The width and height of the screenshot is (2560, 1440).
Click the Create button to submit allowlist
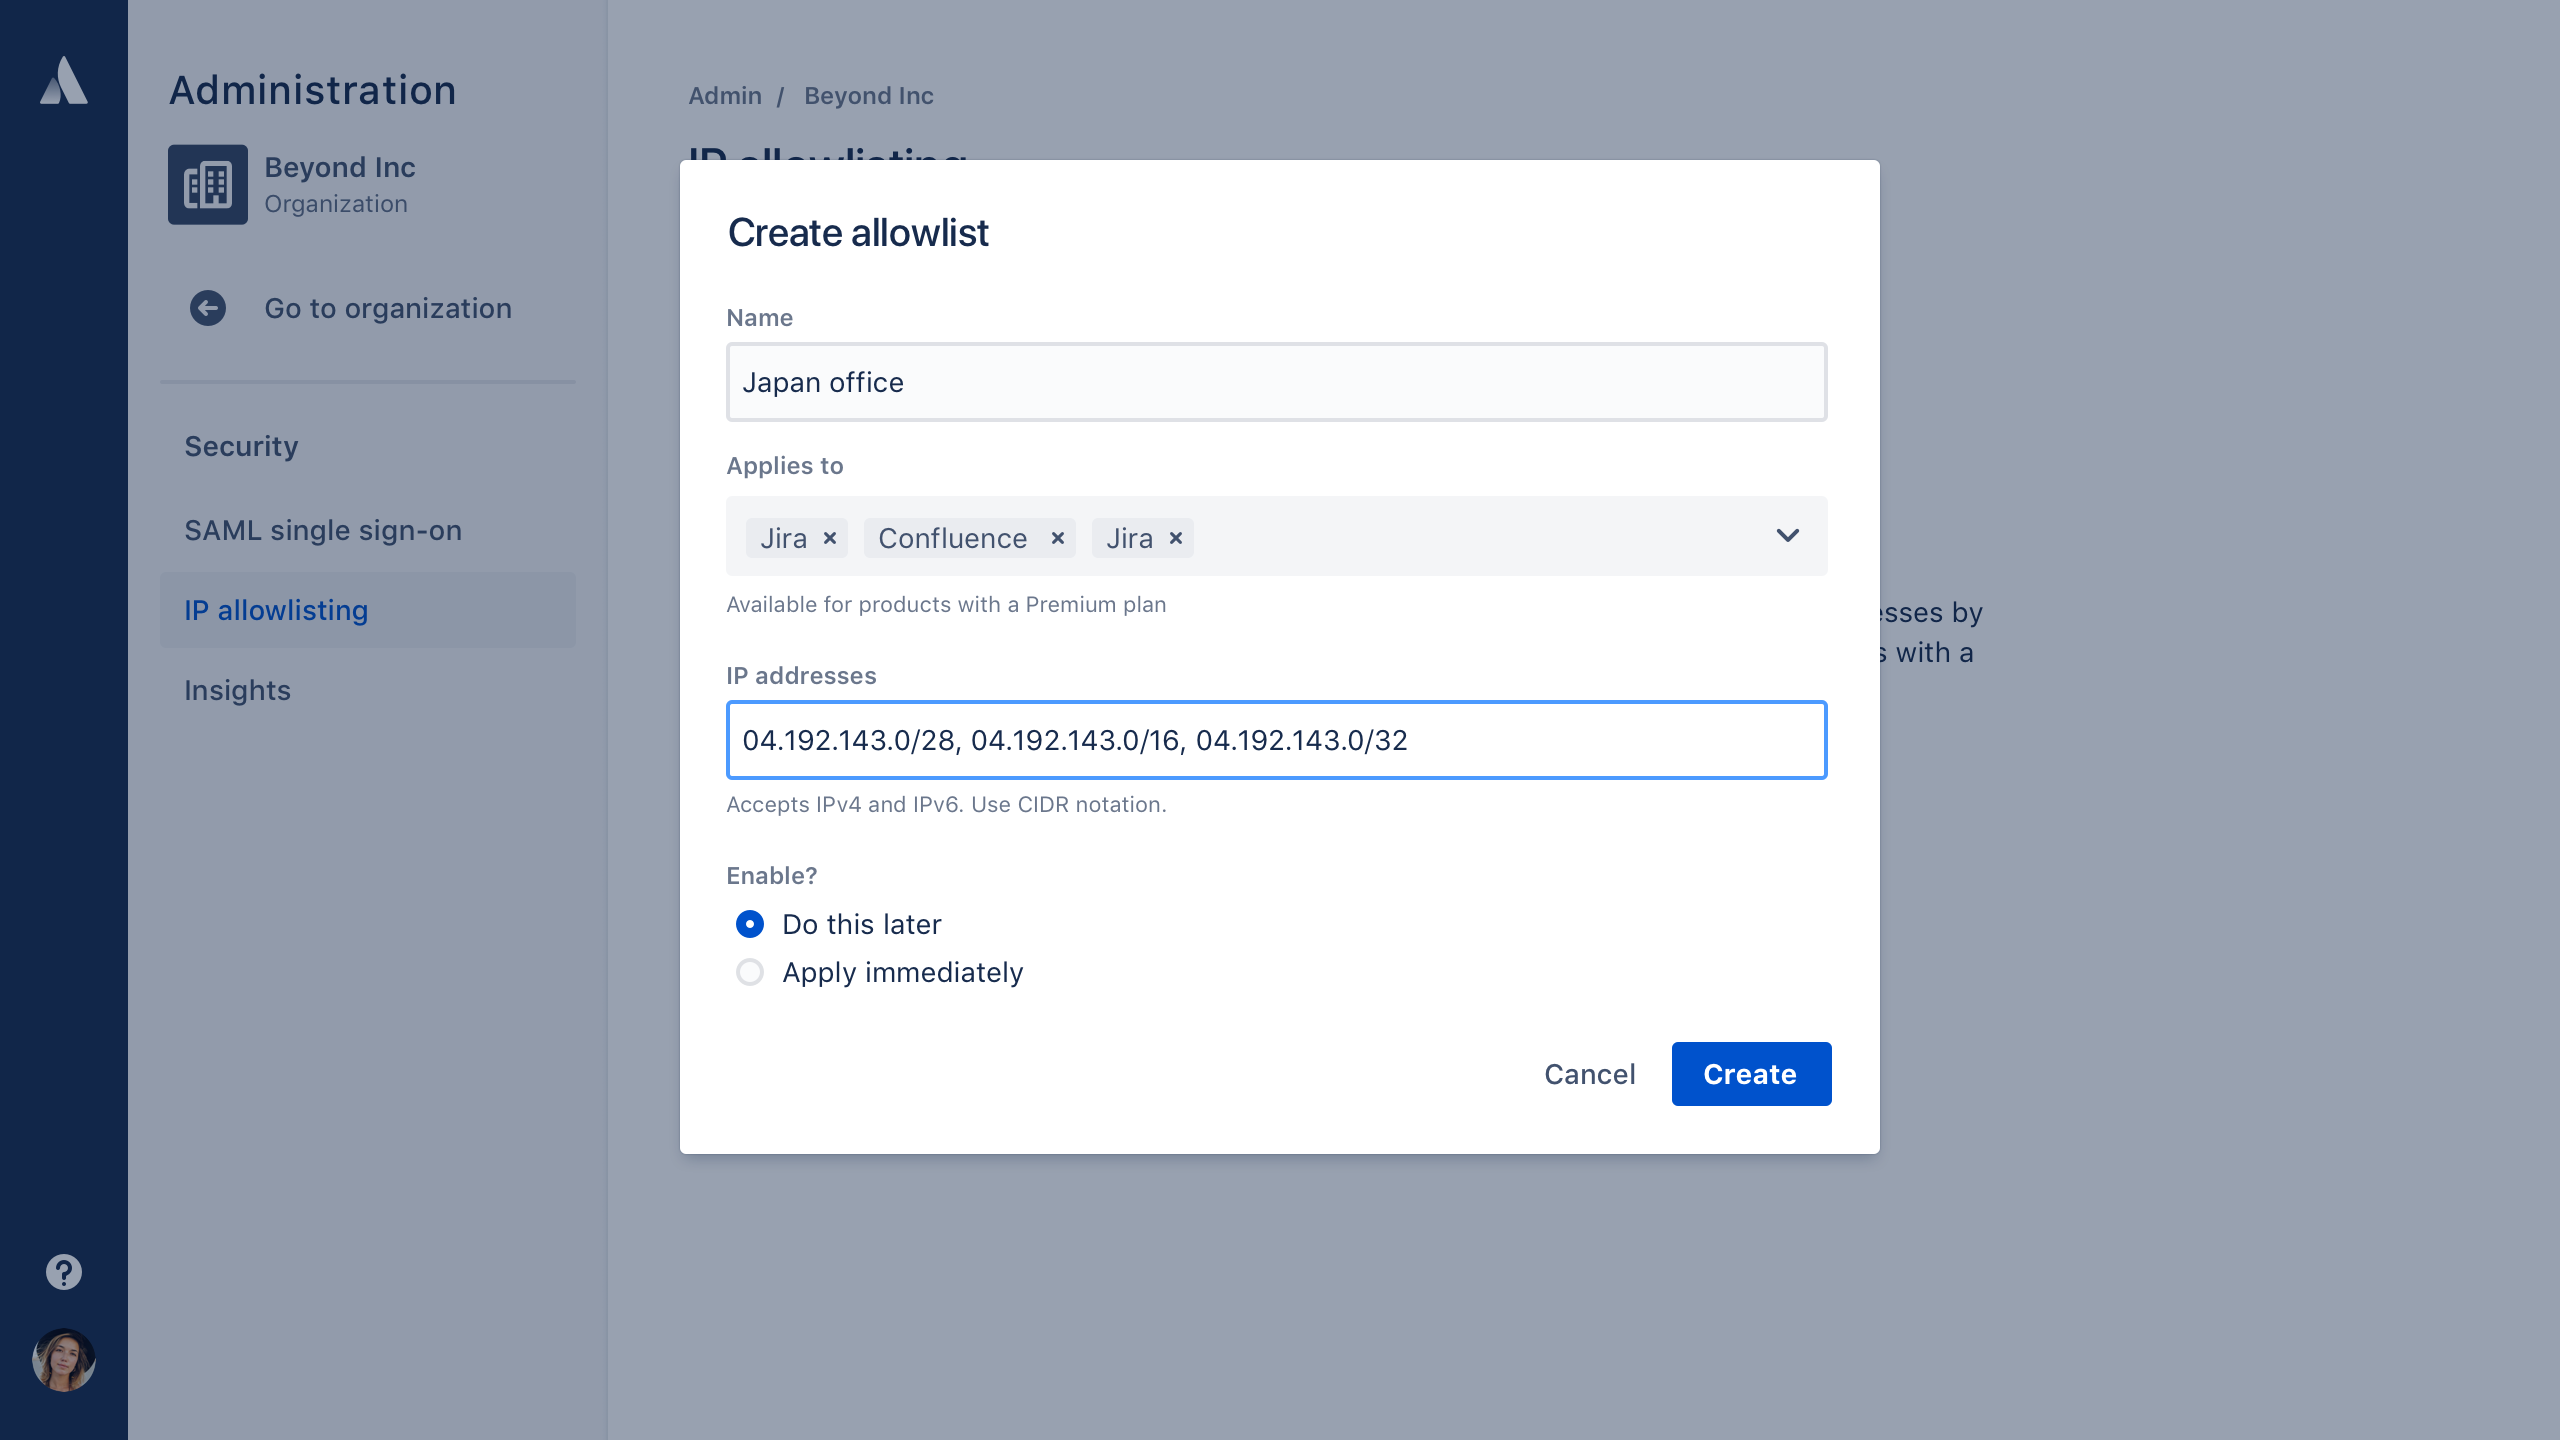[1749, 1074]
